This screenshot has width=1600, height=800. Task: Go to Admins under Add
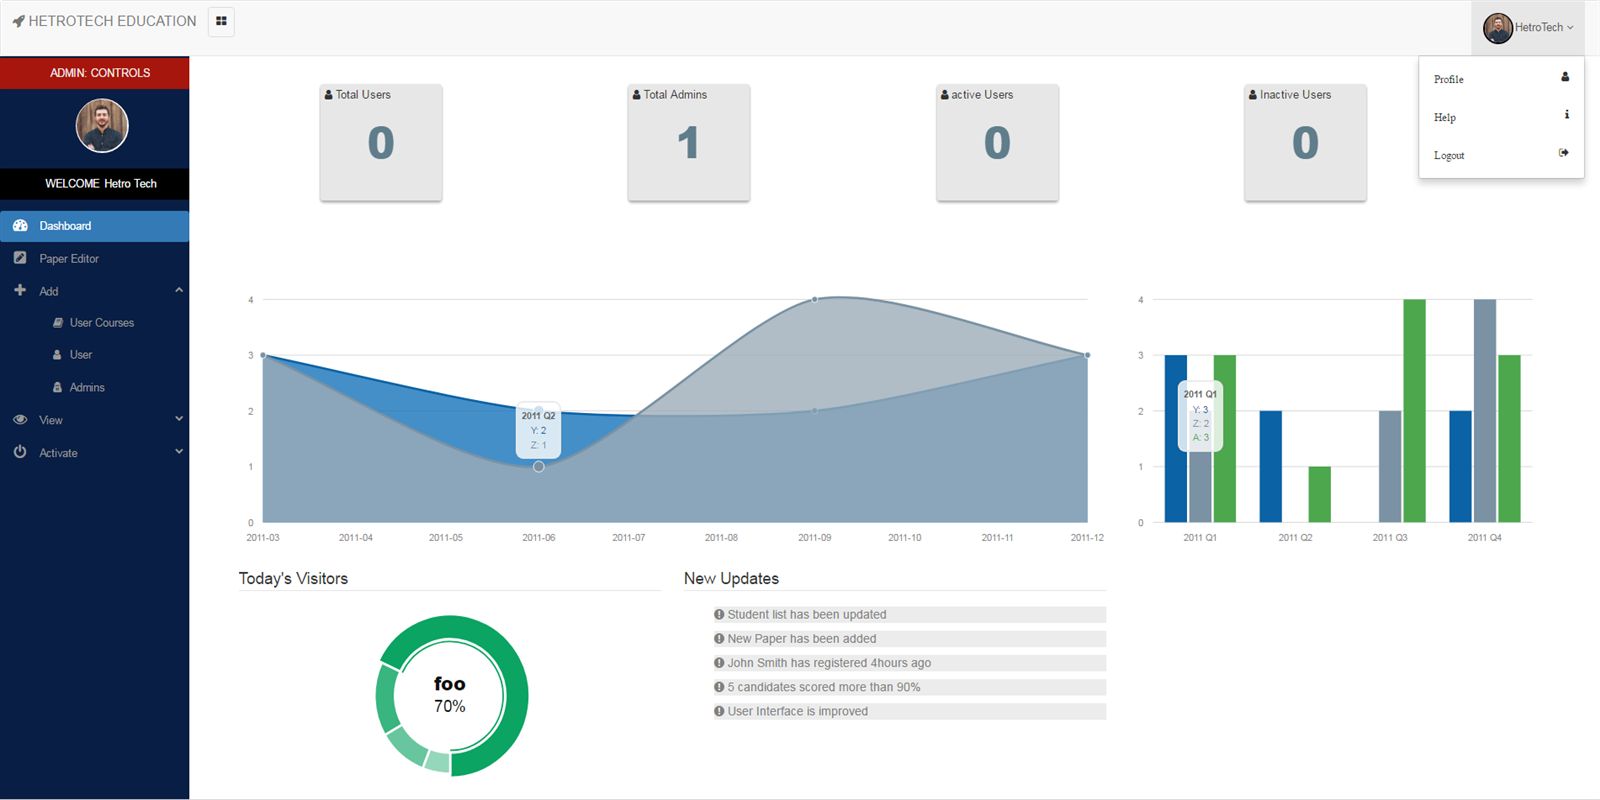[x=87, y=387]
